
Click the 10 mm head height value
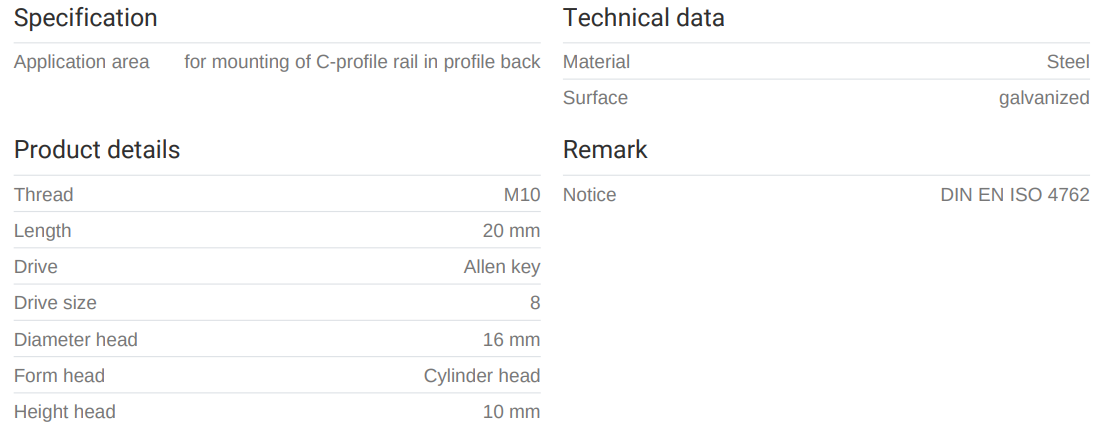click(x=511, y=412)
